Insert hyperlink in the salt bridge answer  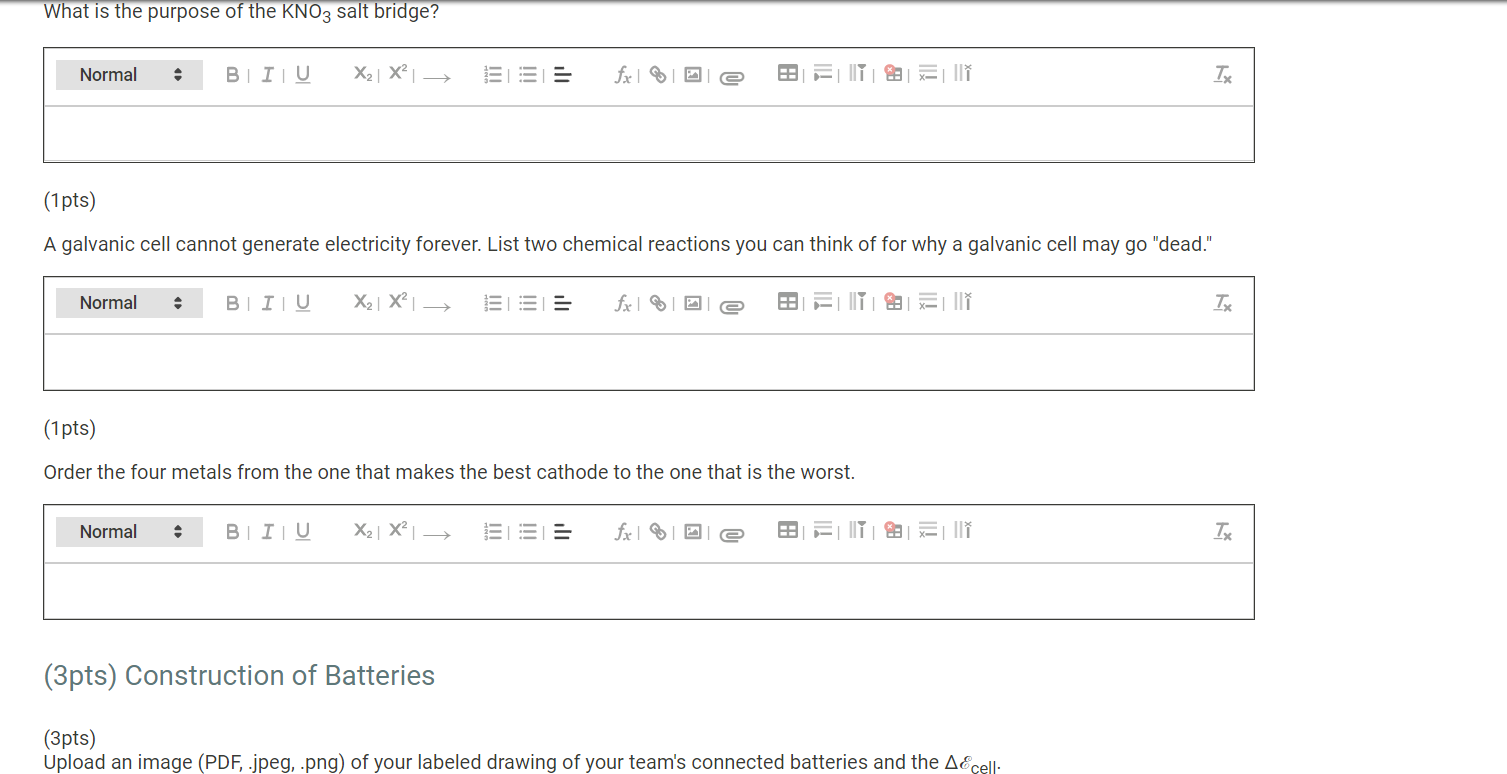tap(658, 75)
